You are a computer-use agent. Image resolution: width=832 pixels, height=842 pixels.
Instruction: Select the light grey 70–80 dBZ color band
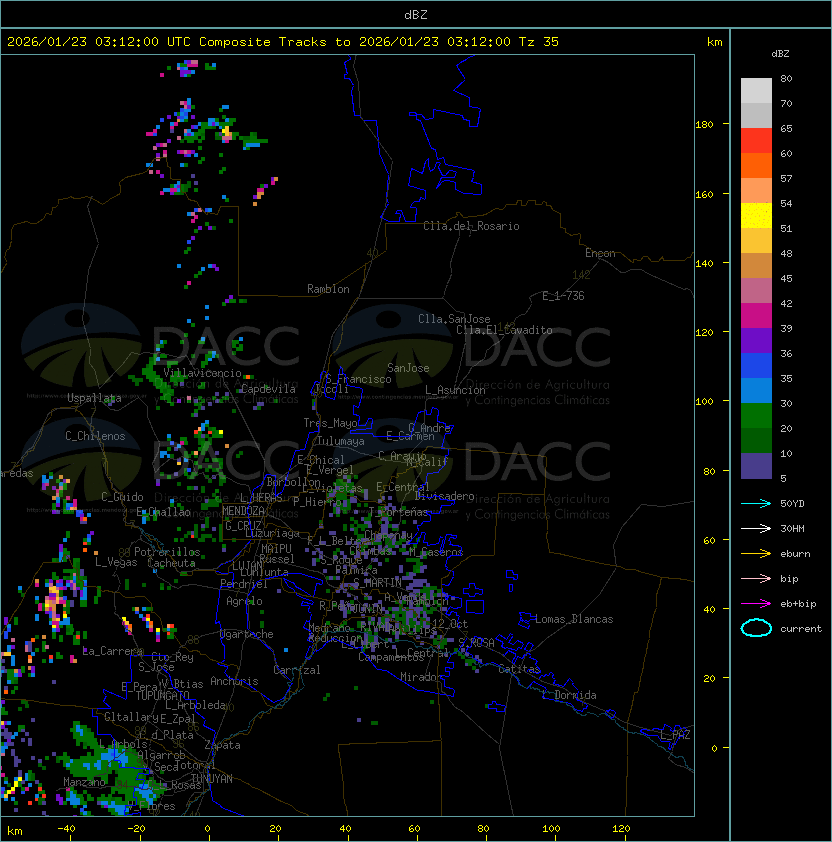point(756,91)
